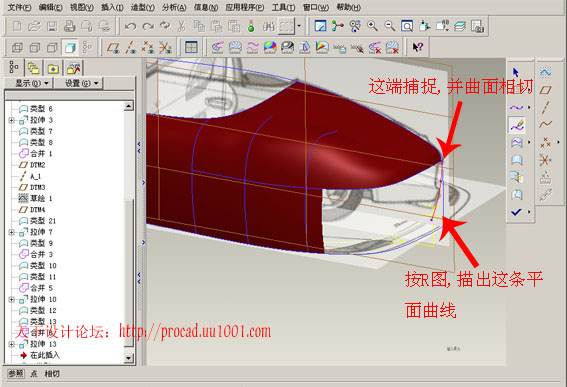This screenshot has height=387, width=567.
Task: Select the arrow Select tool in Style toolbar
Action: coord(516,72)
